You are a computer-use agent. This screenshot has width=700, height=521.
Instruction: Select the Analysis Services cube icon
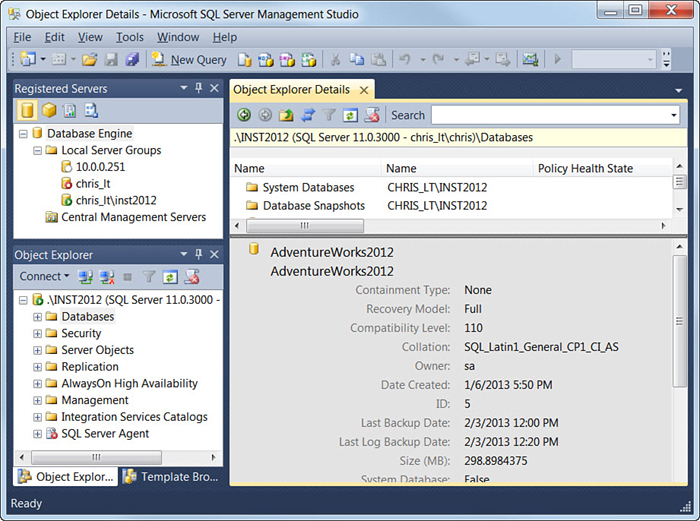point(48,110)
